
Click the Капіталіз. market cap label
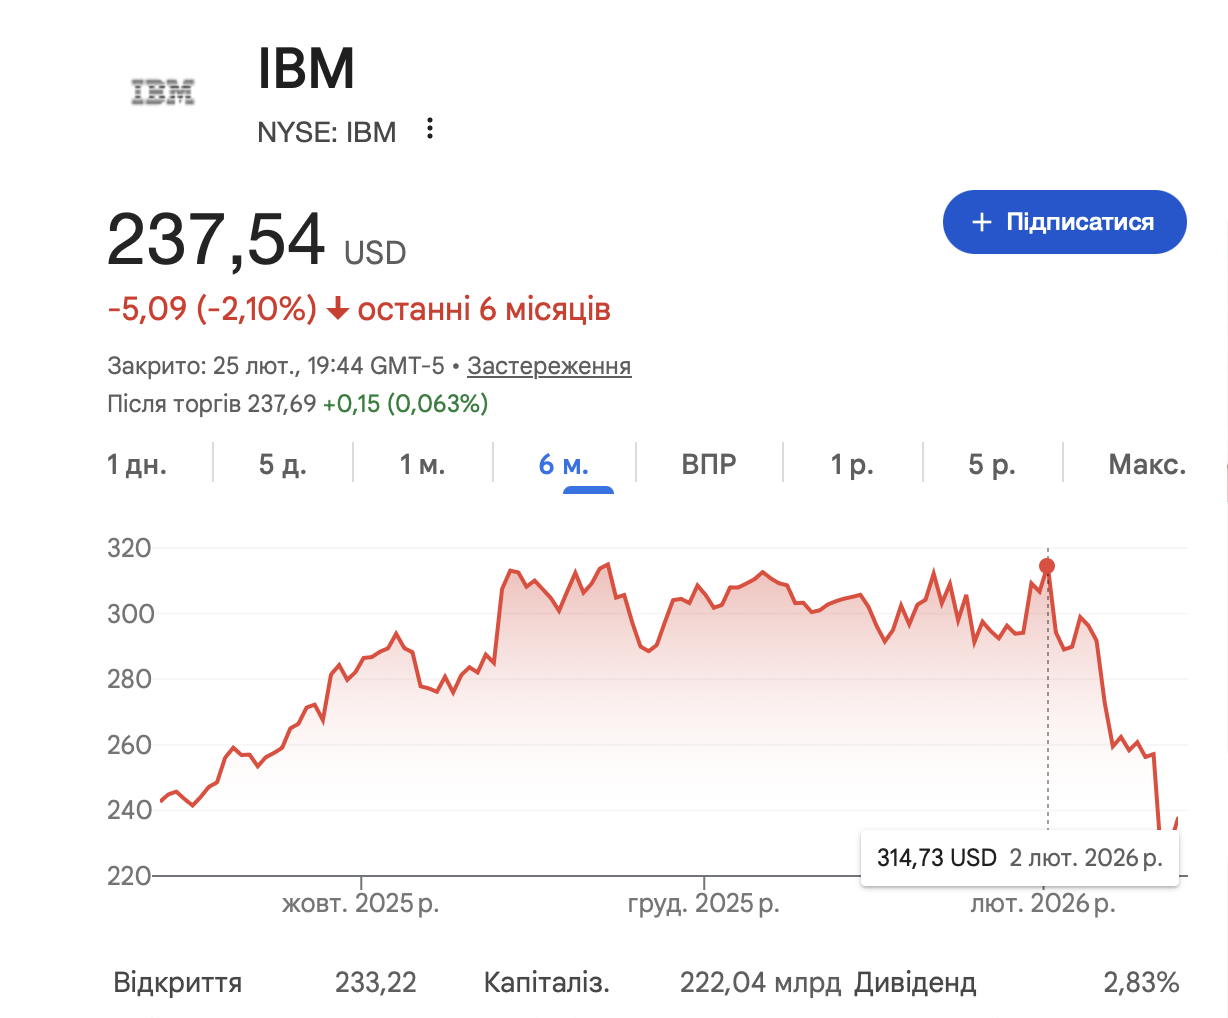(x=546, y=983)
